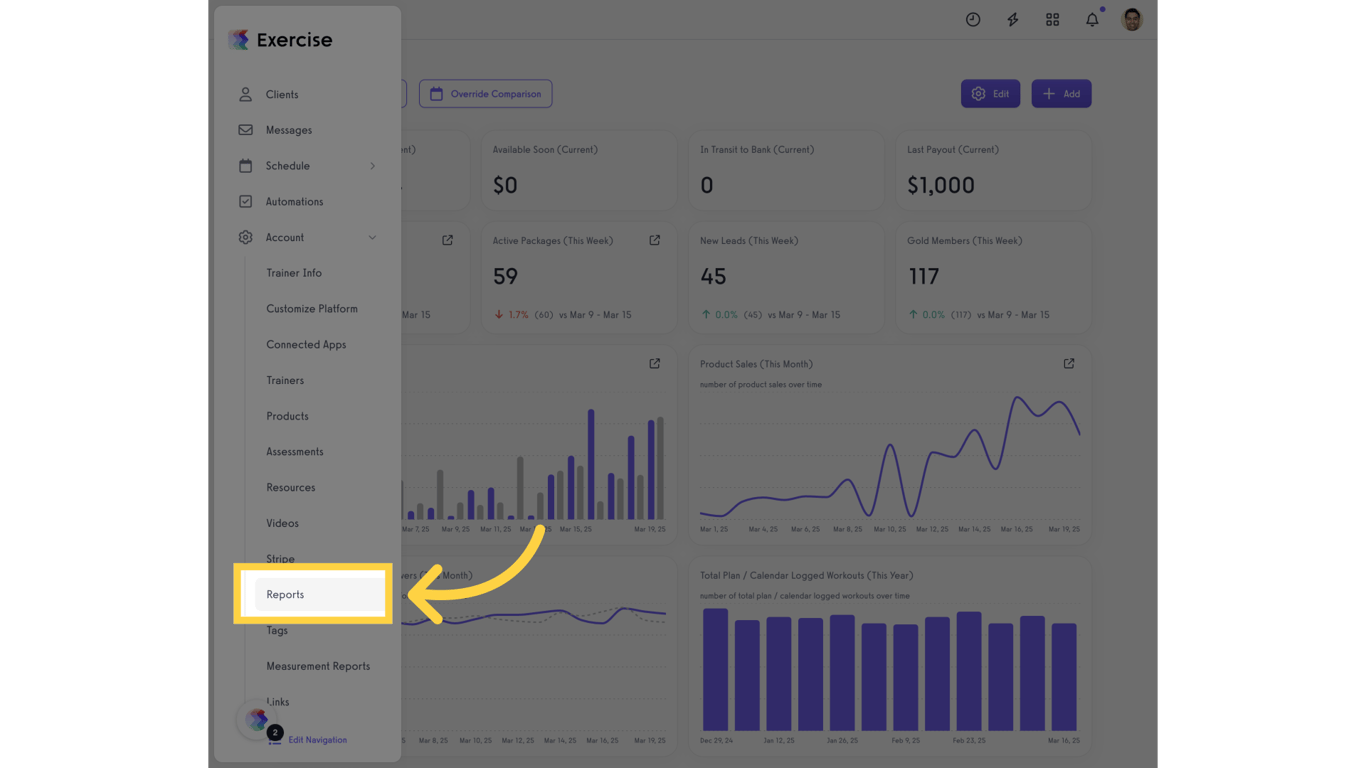
Task: Open Automations from the sidebar
Action: (294, 202)
